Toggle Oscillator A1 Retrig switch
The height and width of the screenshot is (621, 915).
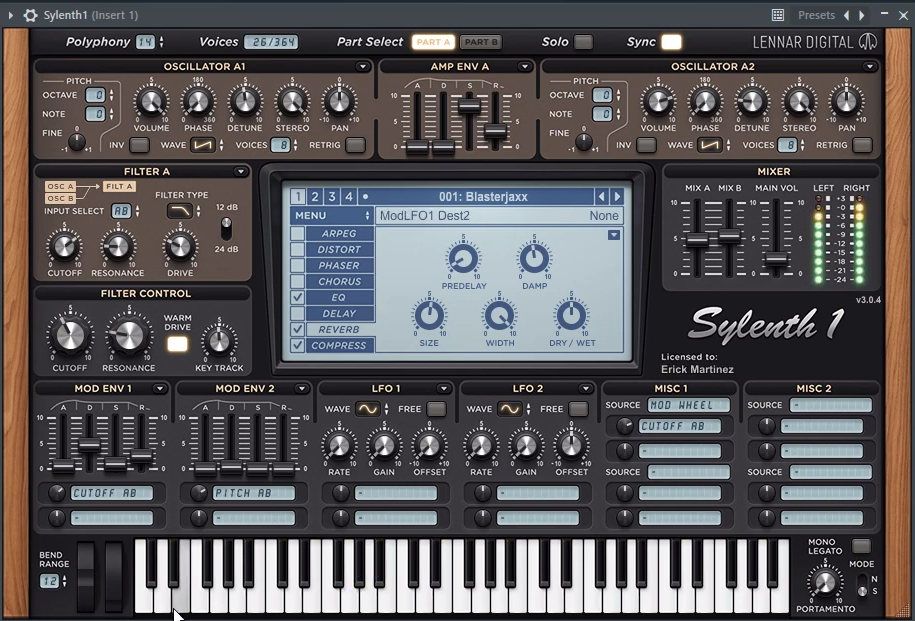pos(355,145)
